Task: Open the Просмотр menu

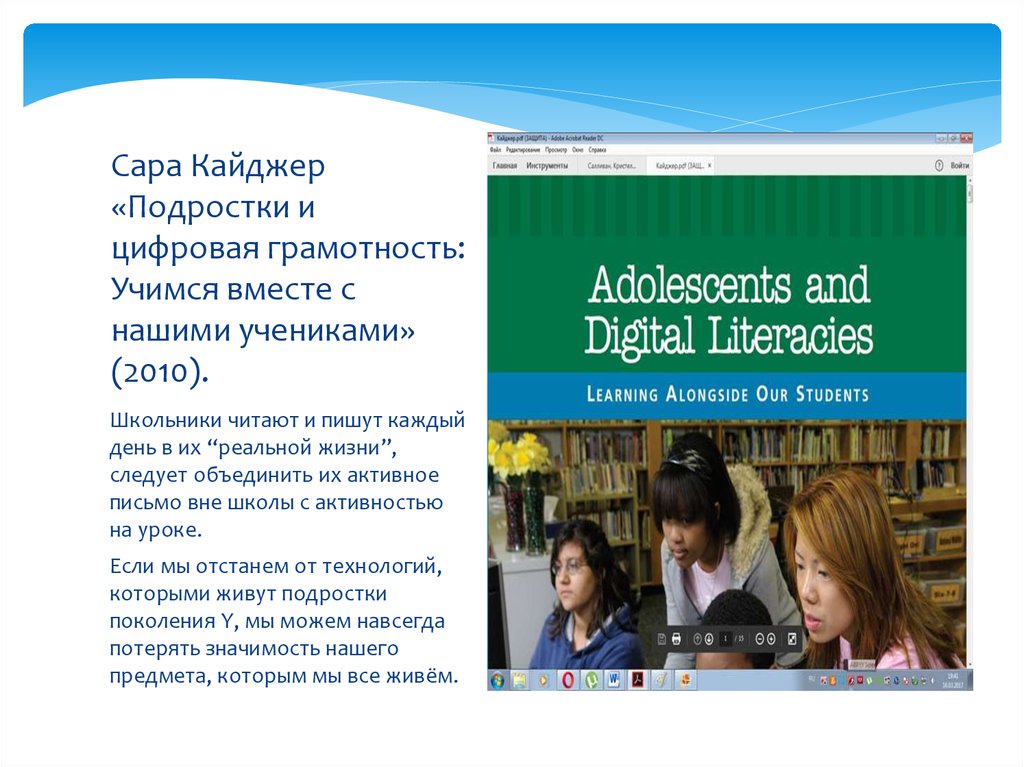Action: 556,148
